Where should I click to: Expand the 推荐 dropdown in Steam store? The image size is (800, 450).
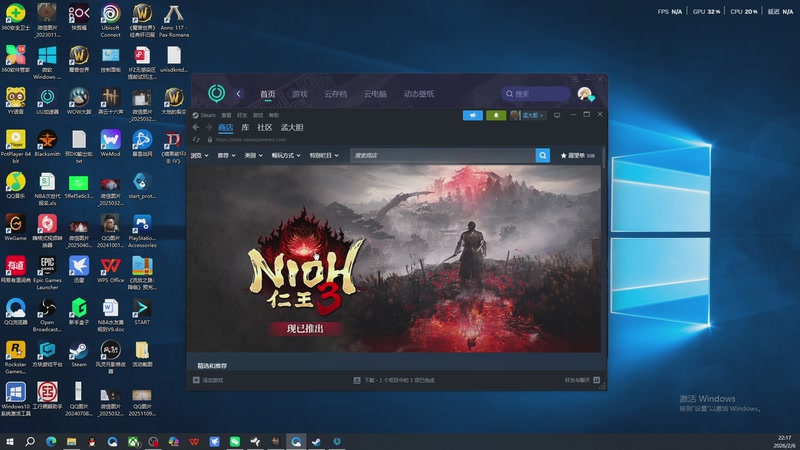227,155
